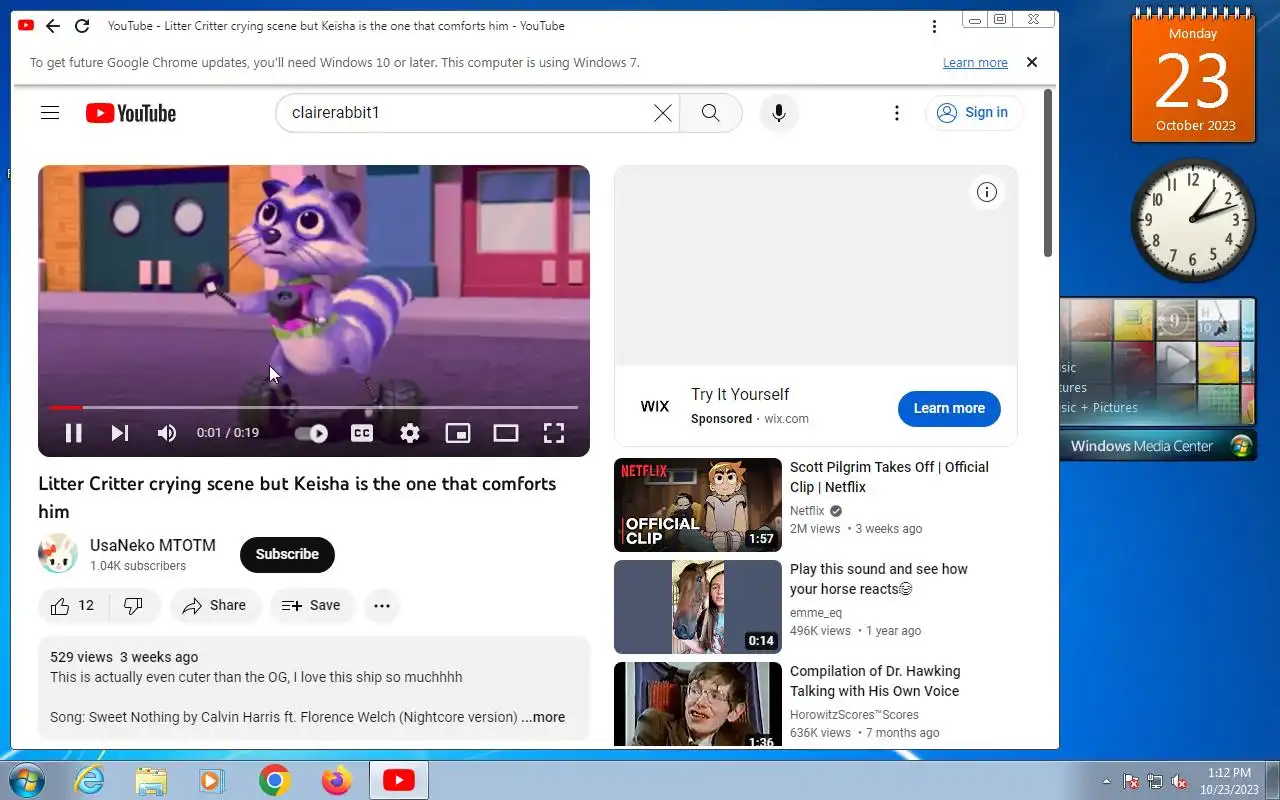Viewport: 1280px width, 800px height.
Task: Enable the miniplayer
Action: click(458, 433)
